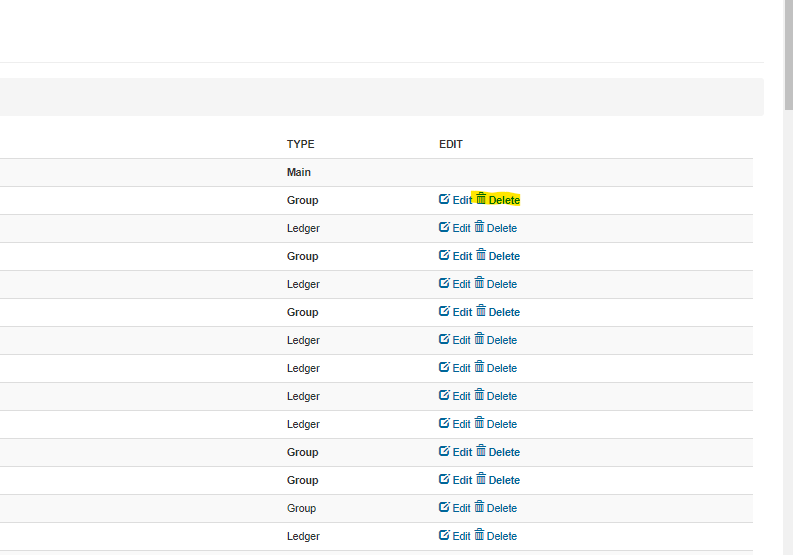The height and width of the screenshot is (555, 793).
Task: Select the Main type row cell
Action: point(299,172)
